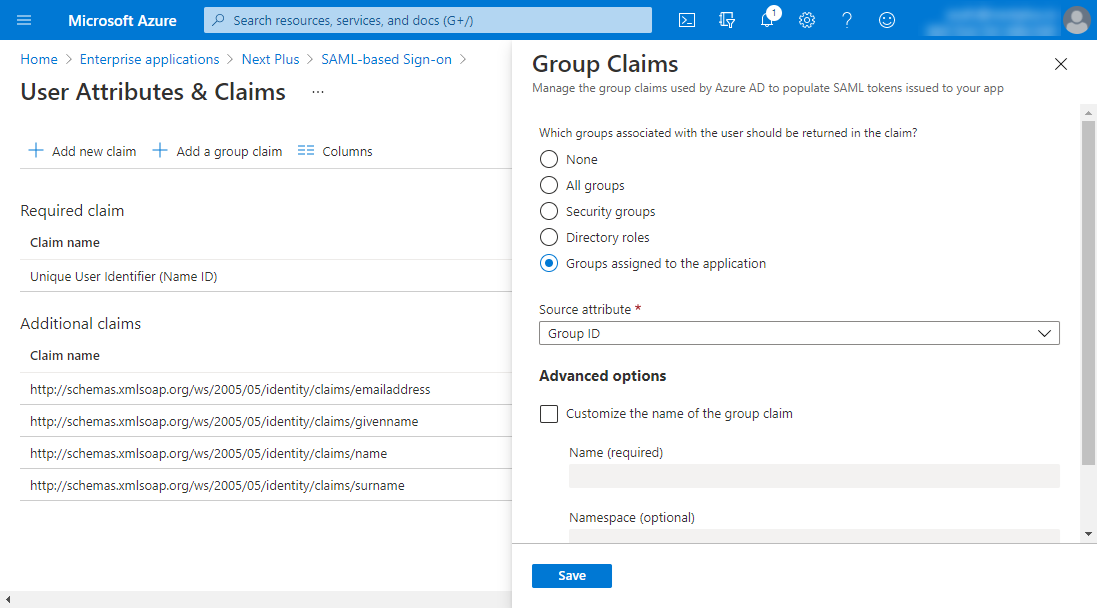
Task: Show notifications via the bell icon
Action: coord(767,20)
